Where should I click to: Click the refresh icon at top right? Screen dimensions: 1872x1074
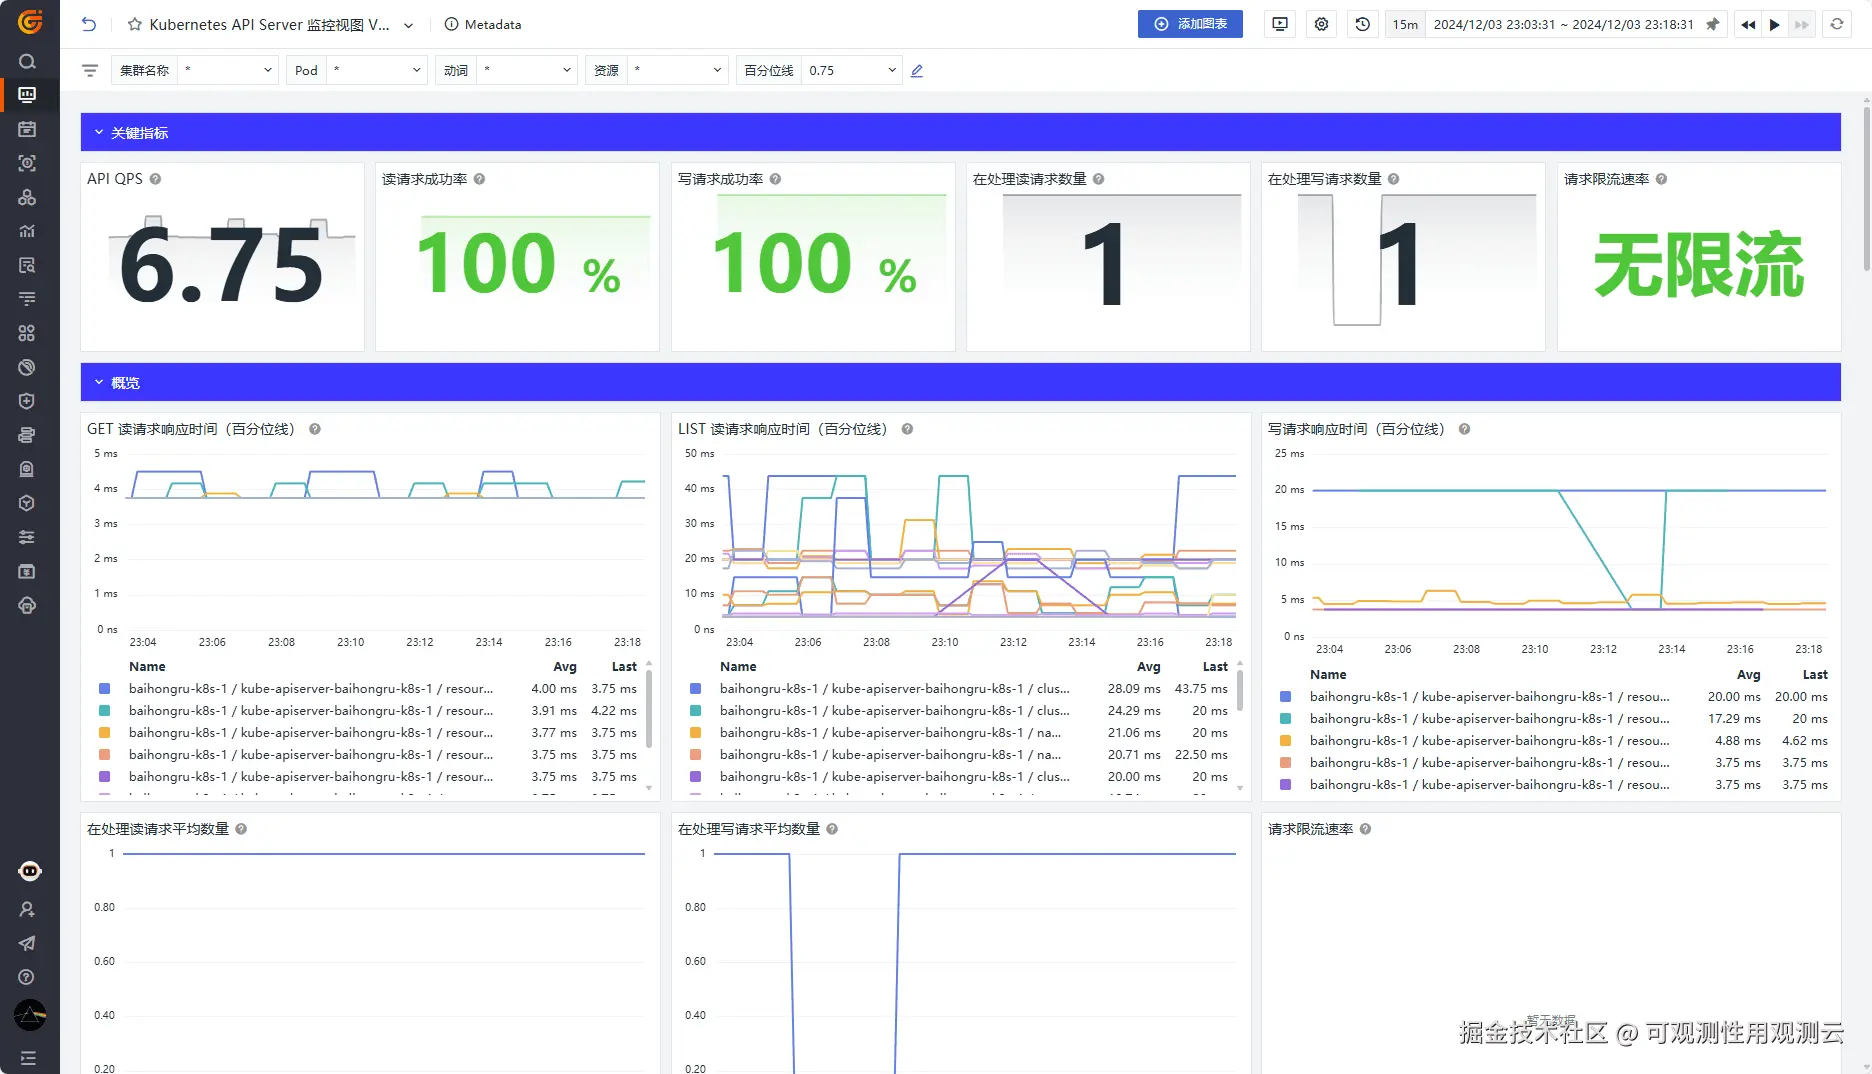click(x=1837, y=24)
